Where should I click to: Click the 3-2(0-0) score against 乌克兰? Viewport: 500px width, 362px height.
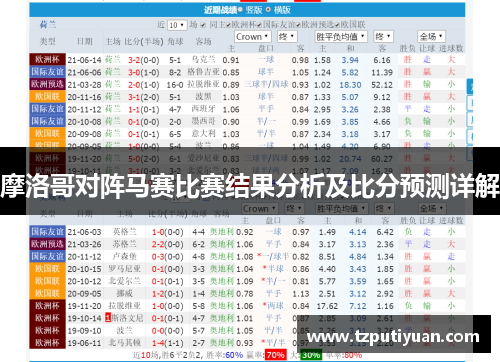coord(144,60)
